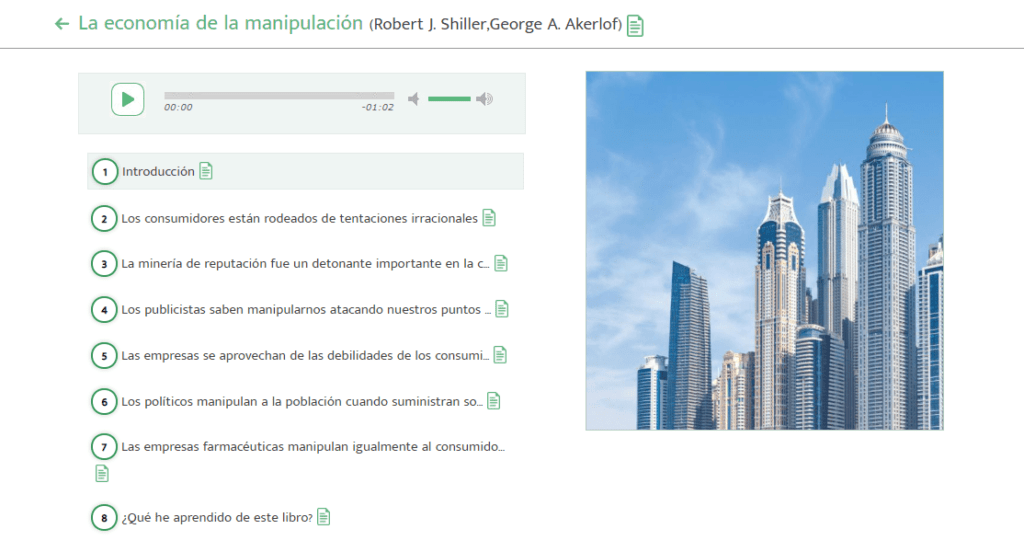Viewport: 1024px width, 552px height.
Task: Click the number 2 chapter circle
Action: 104,219
